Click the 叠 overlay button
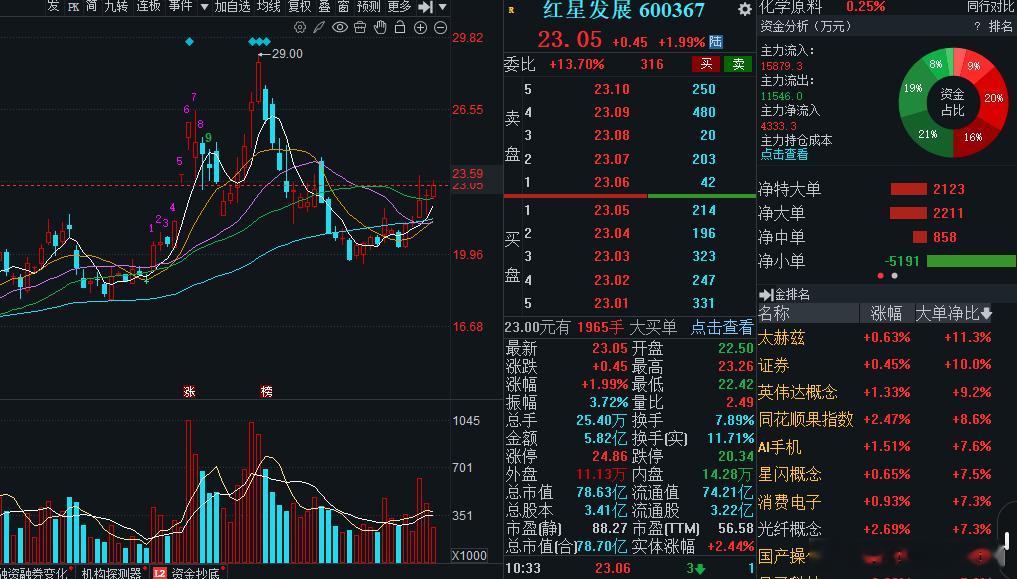Image resolution: width=1017 pixels, height=579 pixels. tap(324, 6)
